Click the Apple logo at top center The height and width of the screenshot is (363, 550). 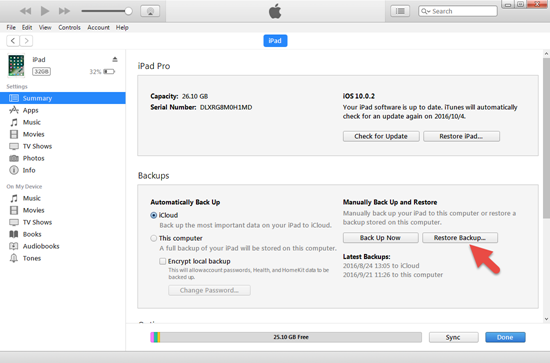coord(275,11)
